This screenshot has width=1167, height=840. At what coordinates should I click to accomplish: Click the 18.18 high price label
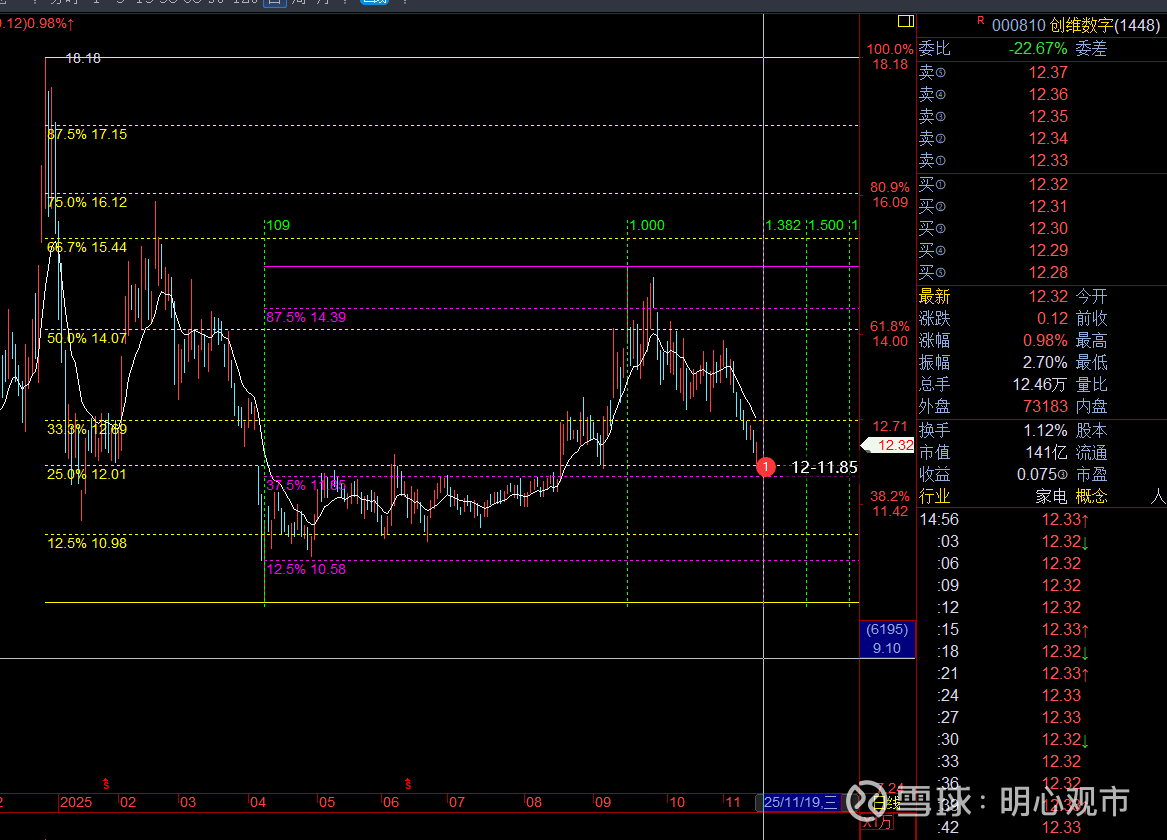[x=83, y=58]
